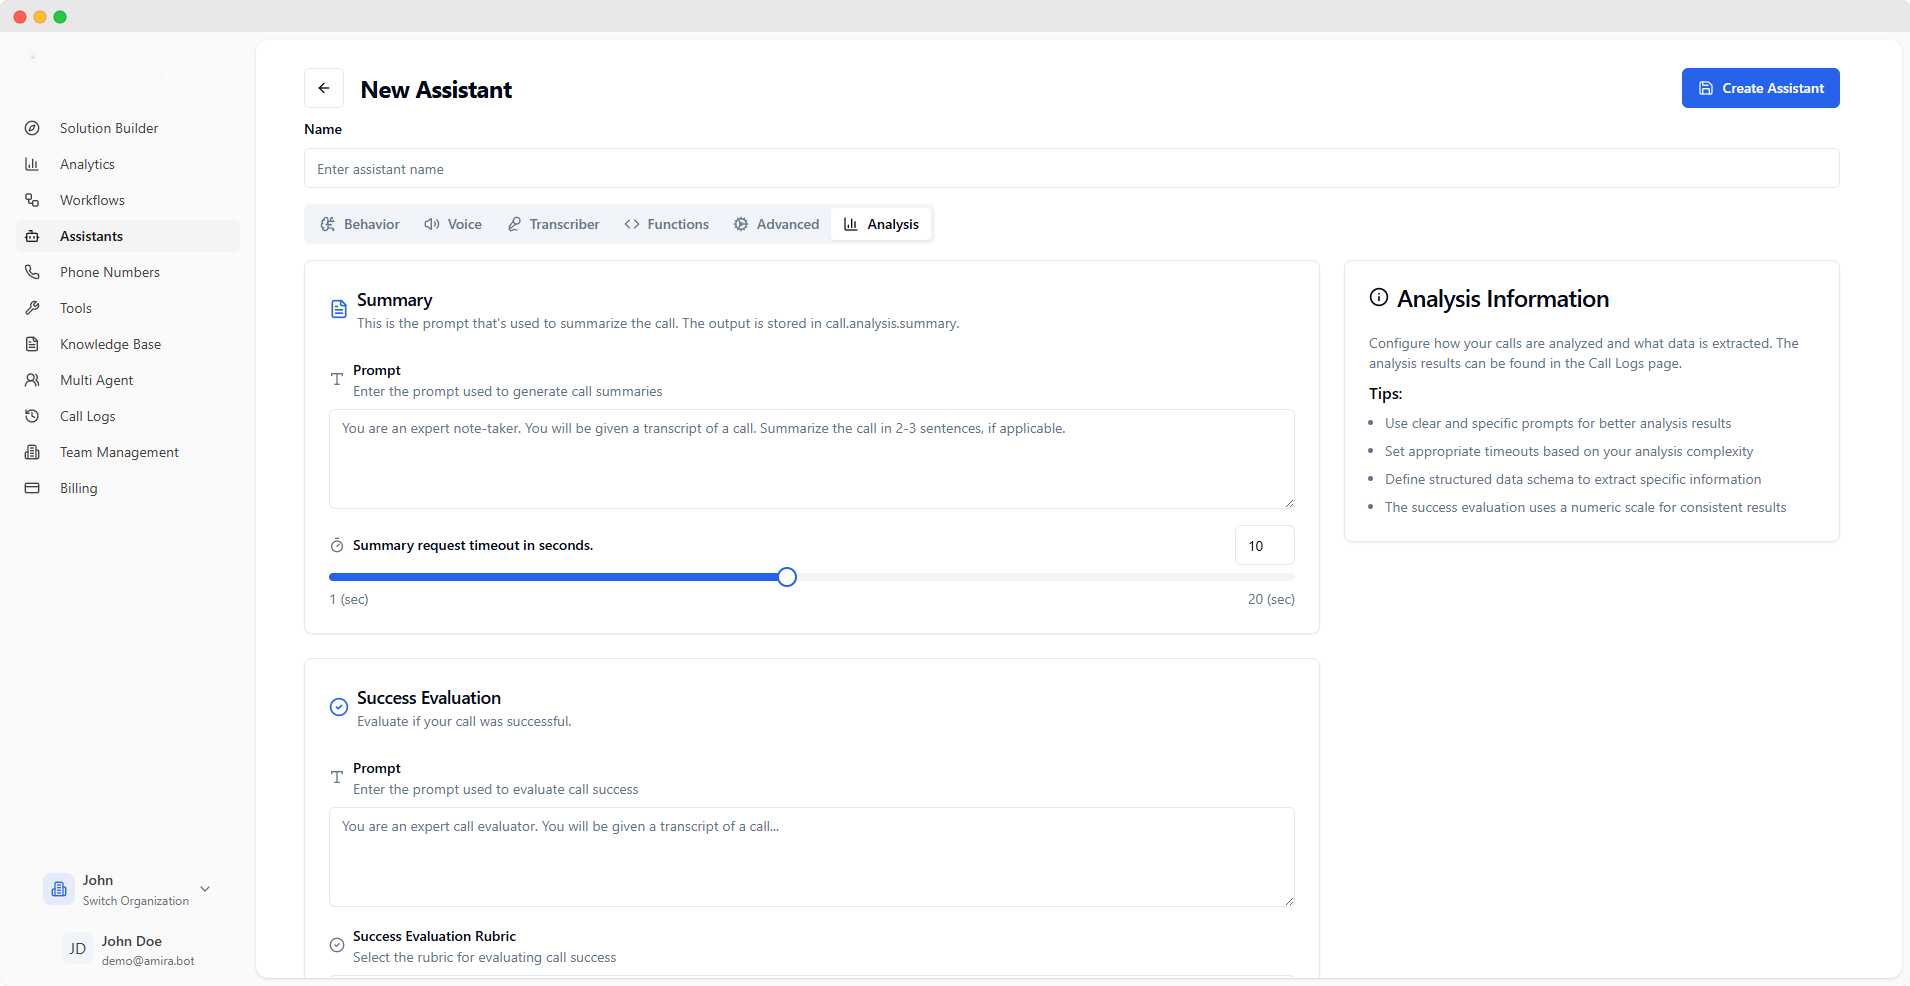This screenshot has height=986, width=1910.
Task: Click the summary timeout slider handle
Action: click(787, 577)
